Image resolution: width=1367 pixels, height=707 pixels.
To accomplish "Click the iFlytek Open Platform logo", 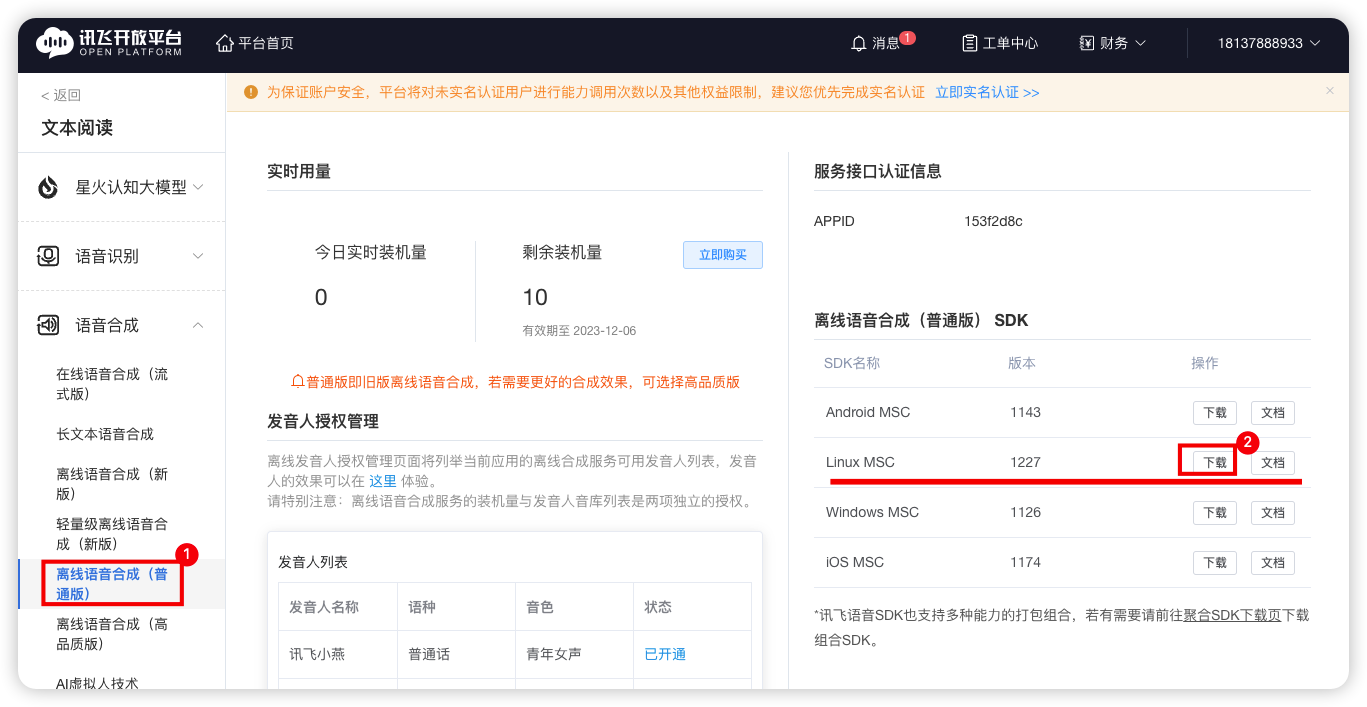I will pyautogui.click(x=109, y=43).
